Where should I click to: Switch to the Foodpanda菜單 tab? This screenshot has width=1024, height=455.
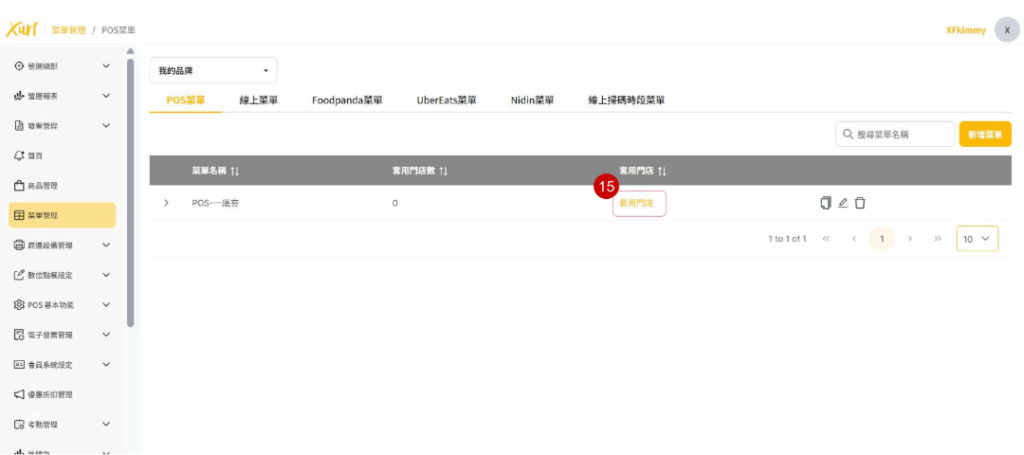tap(347, 100)
